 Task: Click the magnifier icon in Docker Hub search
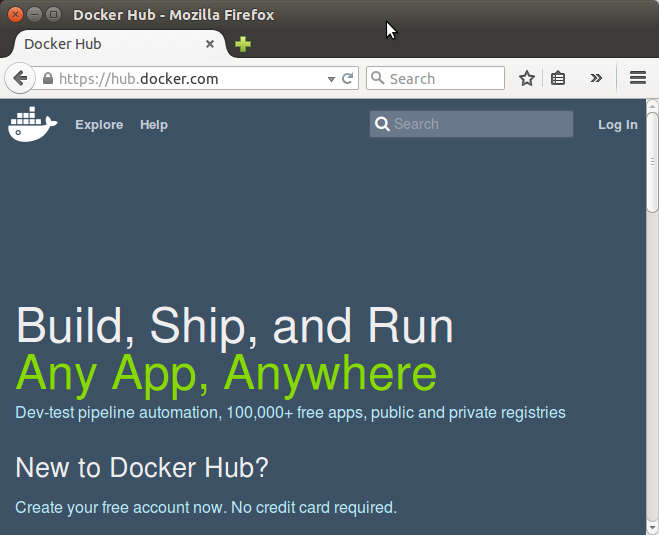point(382,124)
